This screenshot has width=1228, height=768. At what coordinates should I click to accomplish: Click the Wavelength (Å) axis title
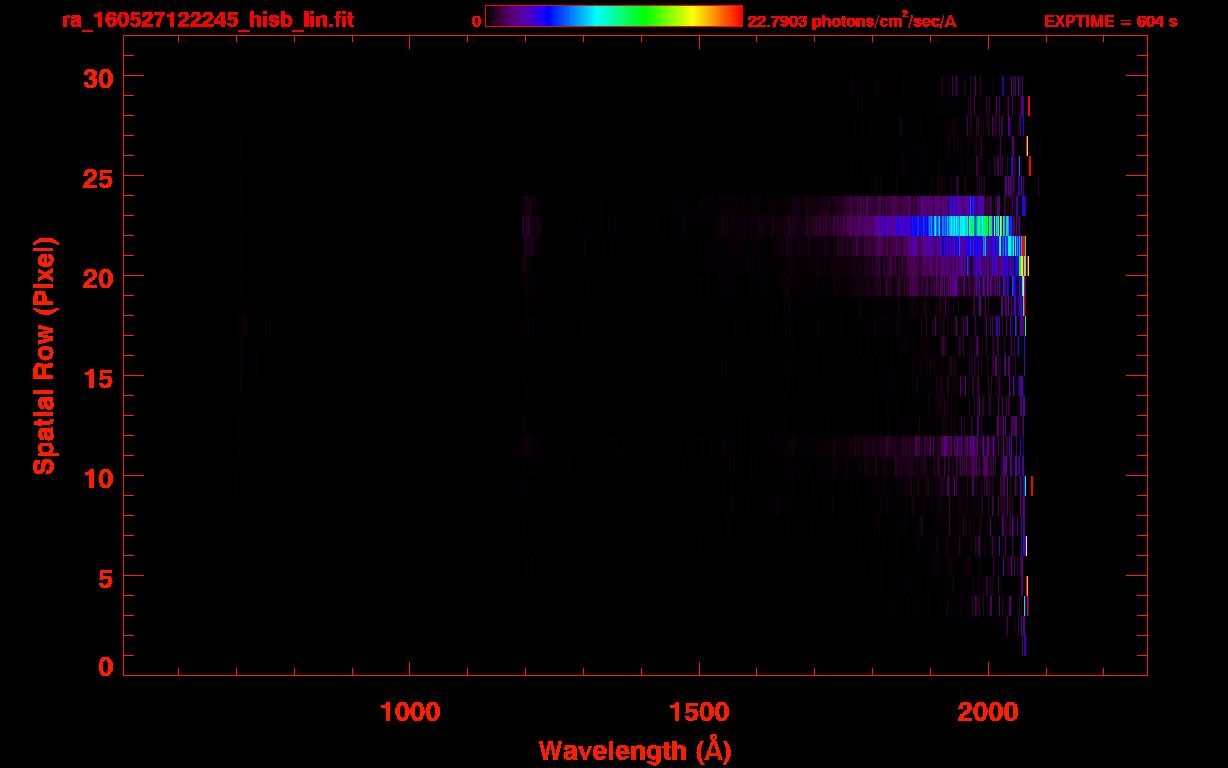[635, 750]
